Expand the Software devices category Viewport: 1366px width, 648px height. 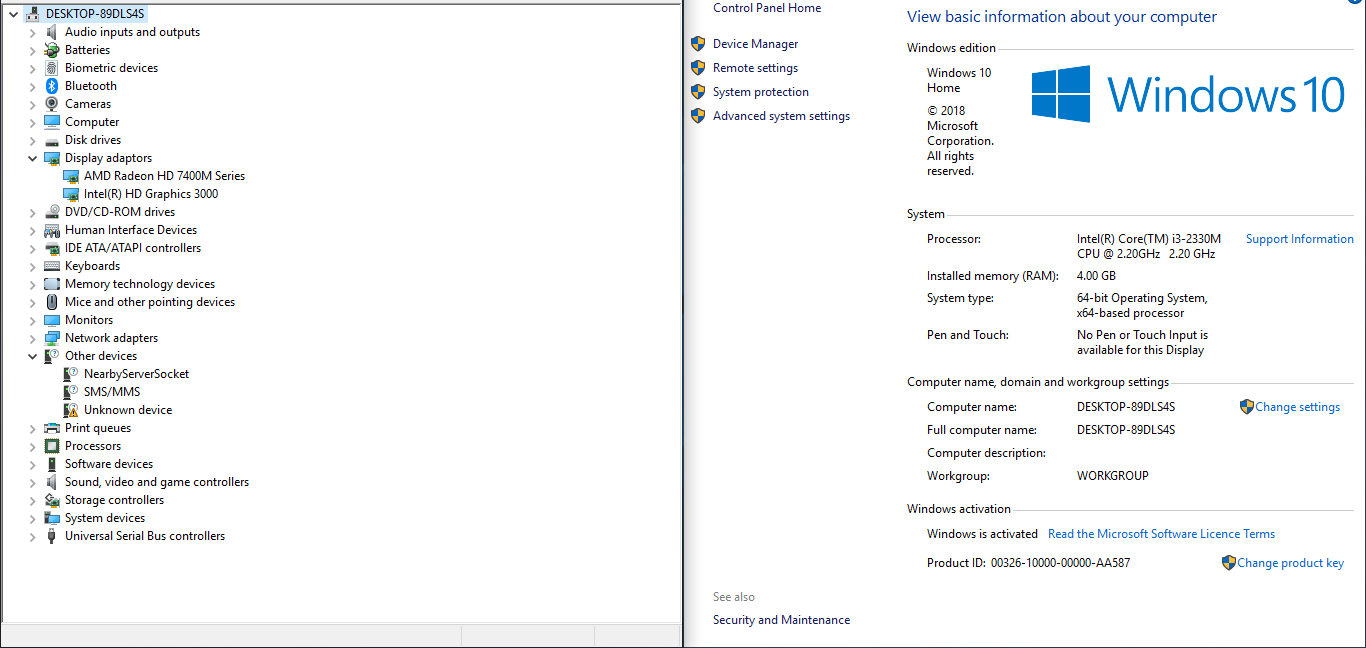(x=33, y=464)
